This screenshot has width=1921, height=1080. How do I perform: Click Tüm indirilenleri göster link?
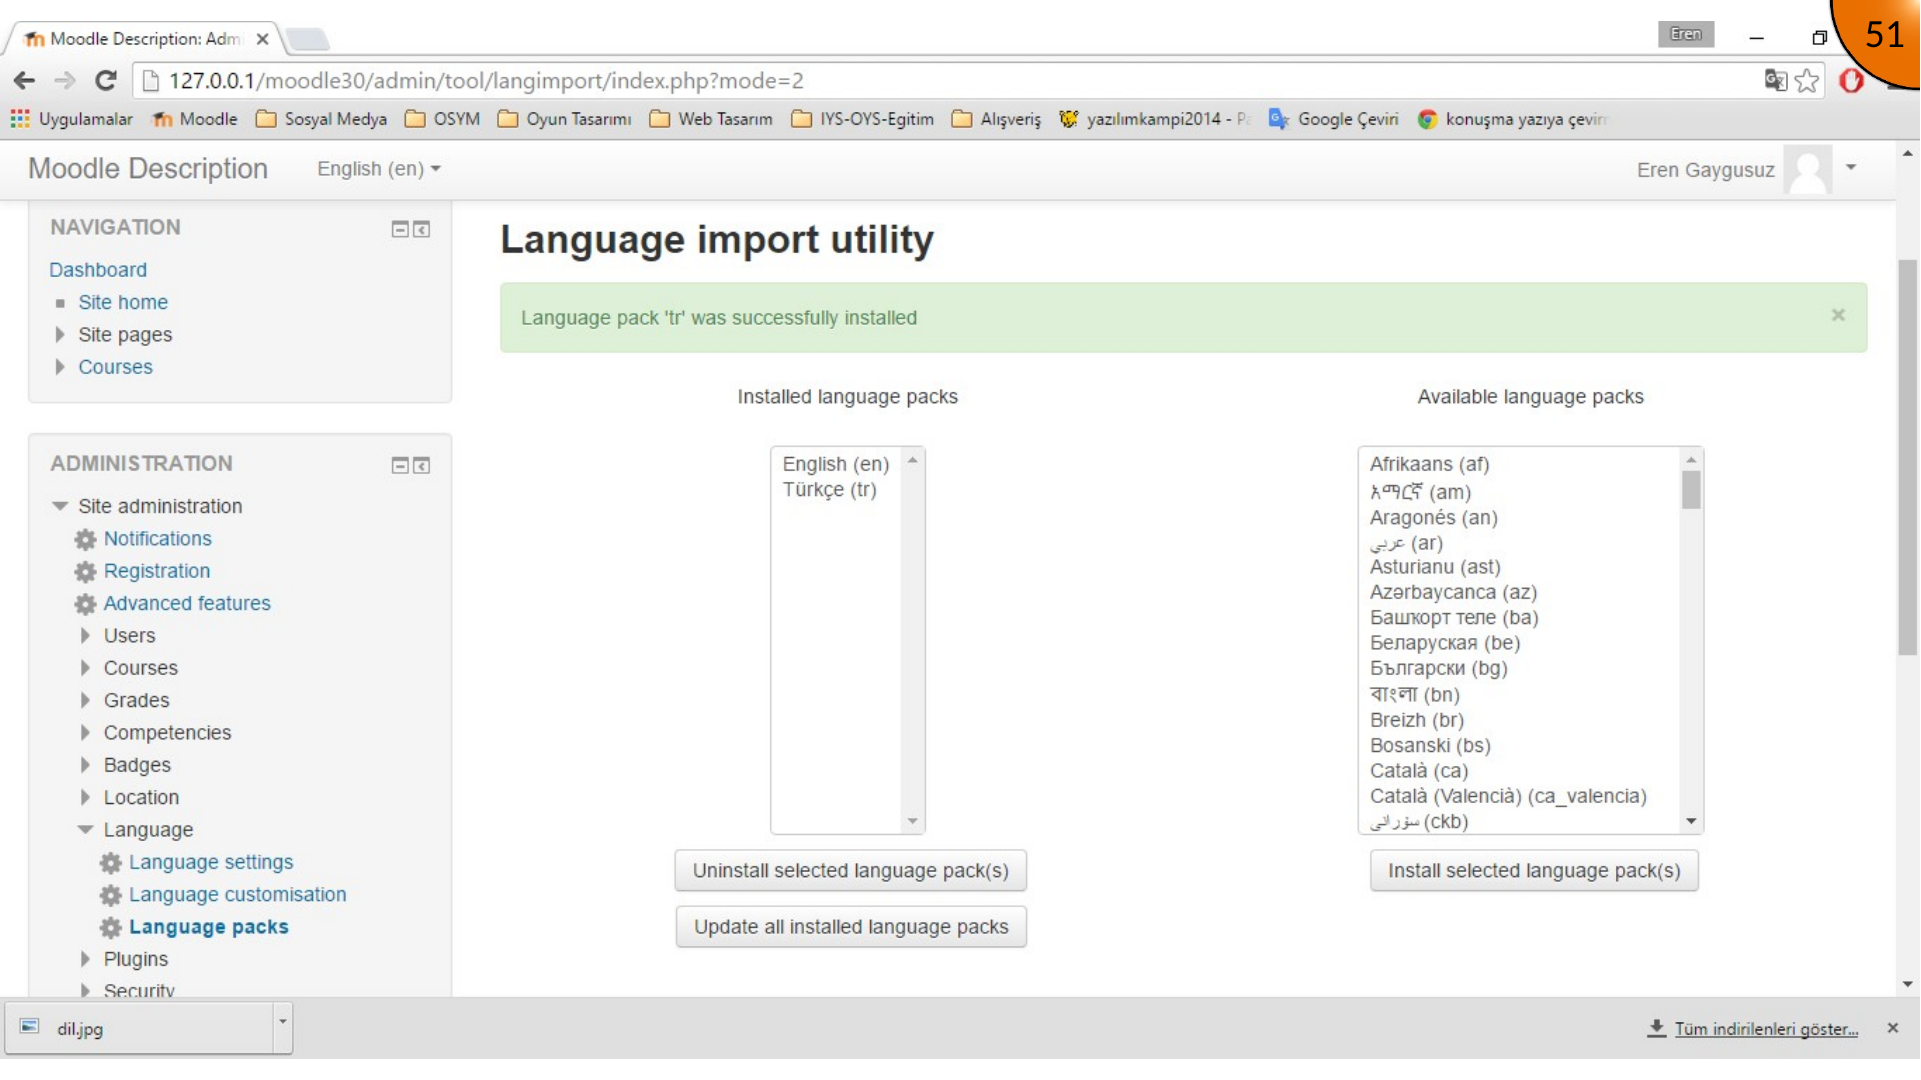point(1766,1029)
